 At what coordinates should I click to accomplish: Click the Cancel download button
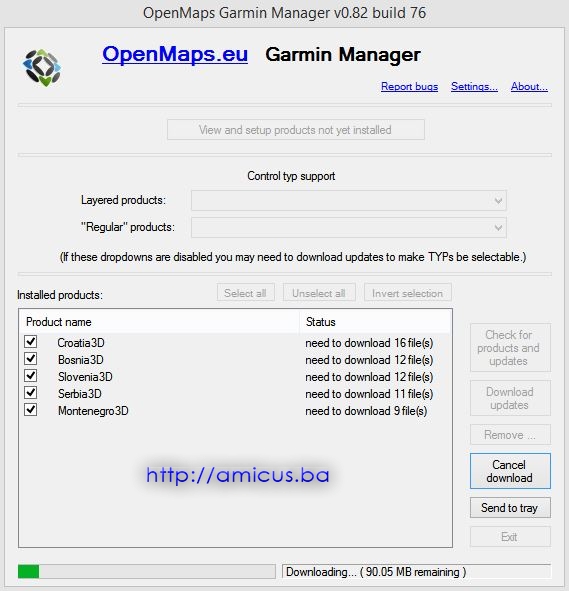510,471
